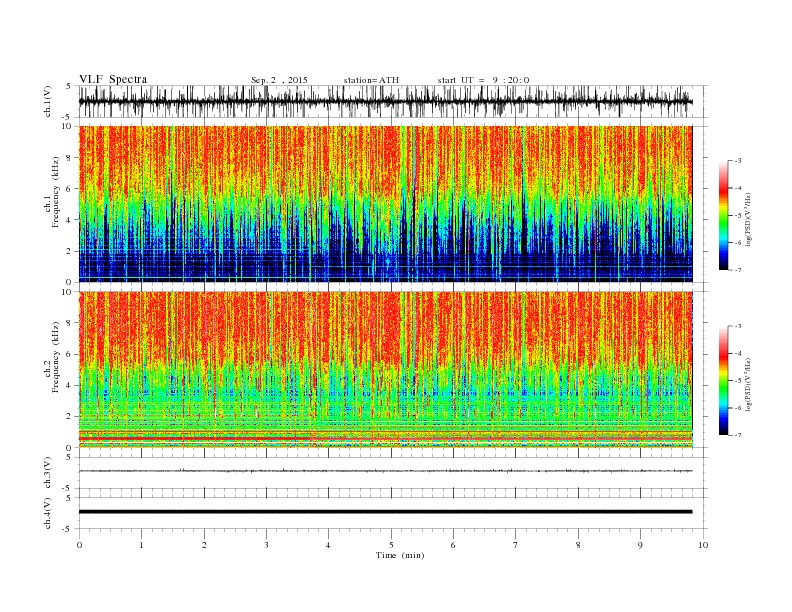Screen dimensions: 792x612
Task: Click the thick ch.4 waveform trace
Action: click(x=386, y=512)
